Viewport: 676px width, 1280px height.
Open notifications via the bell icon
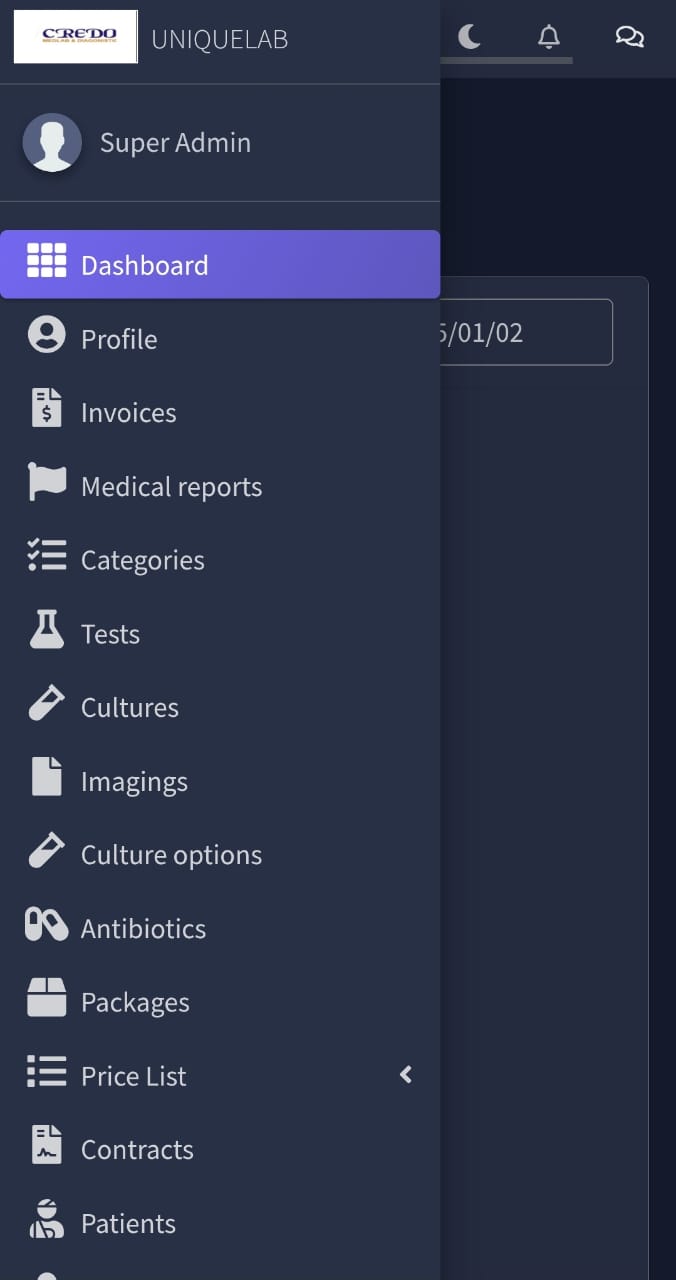[x=548, y=37]
